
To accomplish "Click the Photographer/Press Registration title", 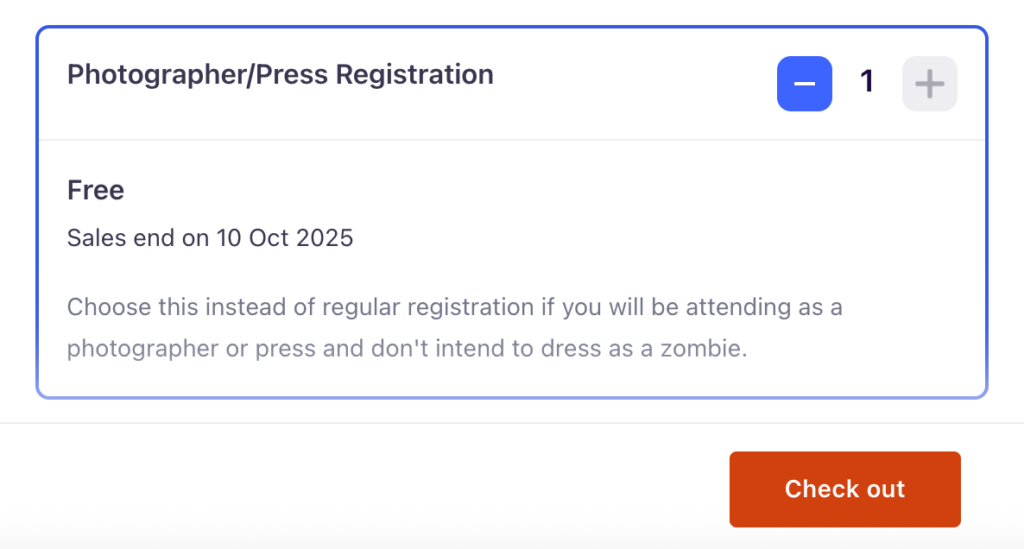I will pyautogui.click(x=280, y=75).
